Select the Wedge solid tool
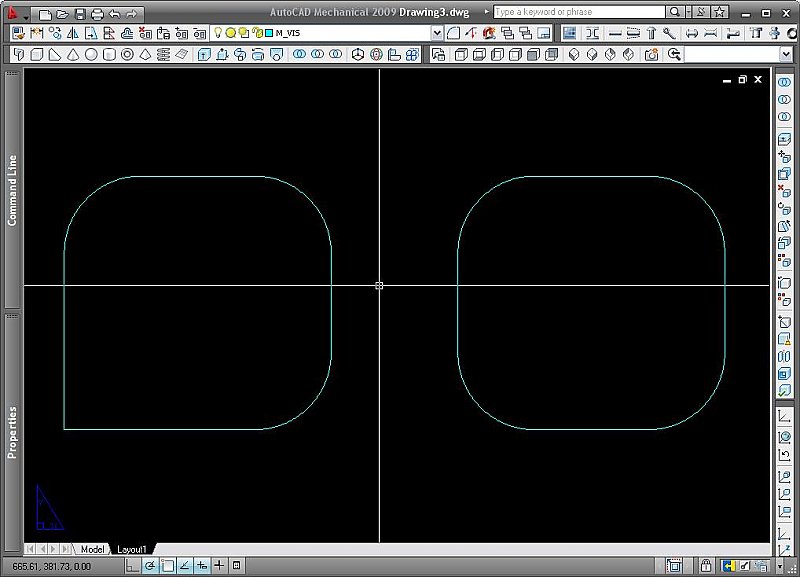 click(55, 54)
